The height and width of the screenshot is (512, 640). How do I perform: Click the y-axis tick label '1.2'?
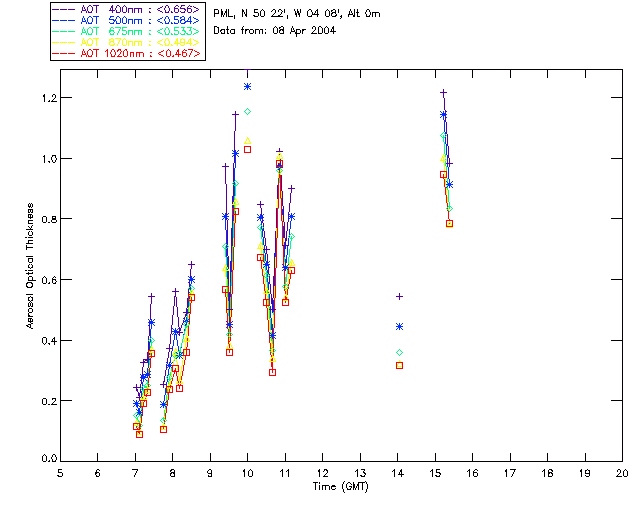click(49, 98)
